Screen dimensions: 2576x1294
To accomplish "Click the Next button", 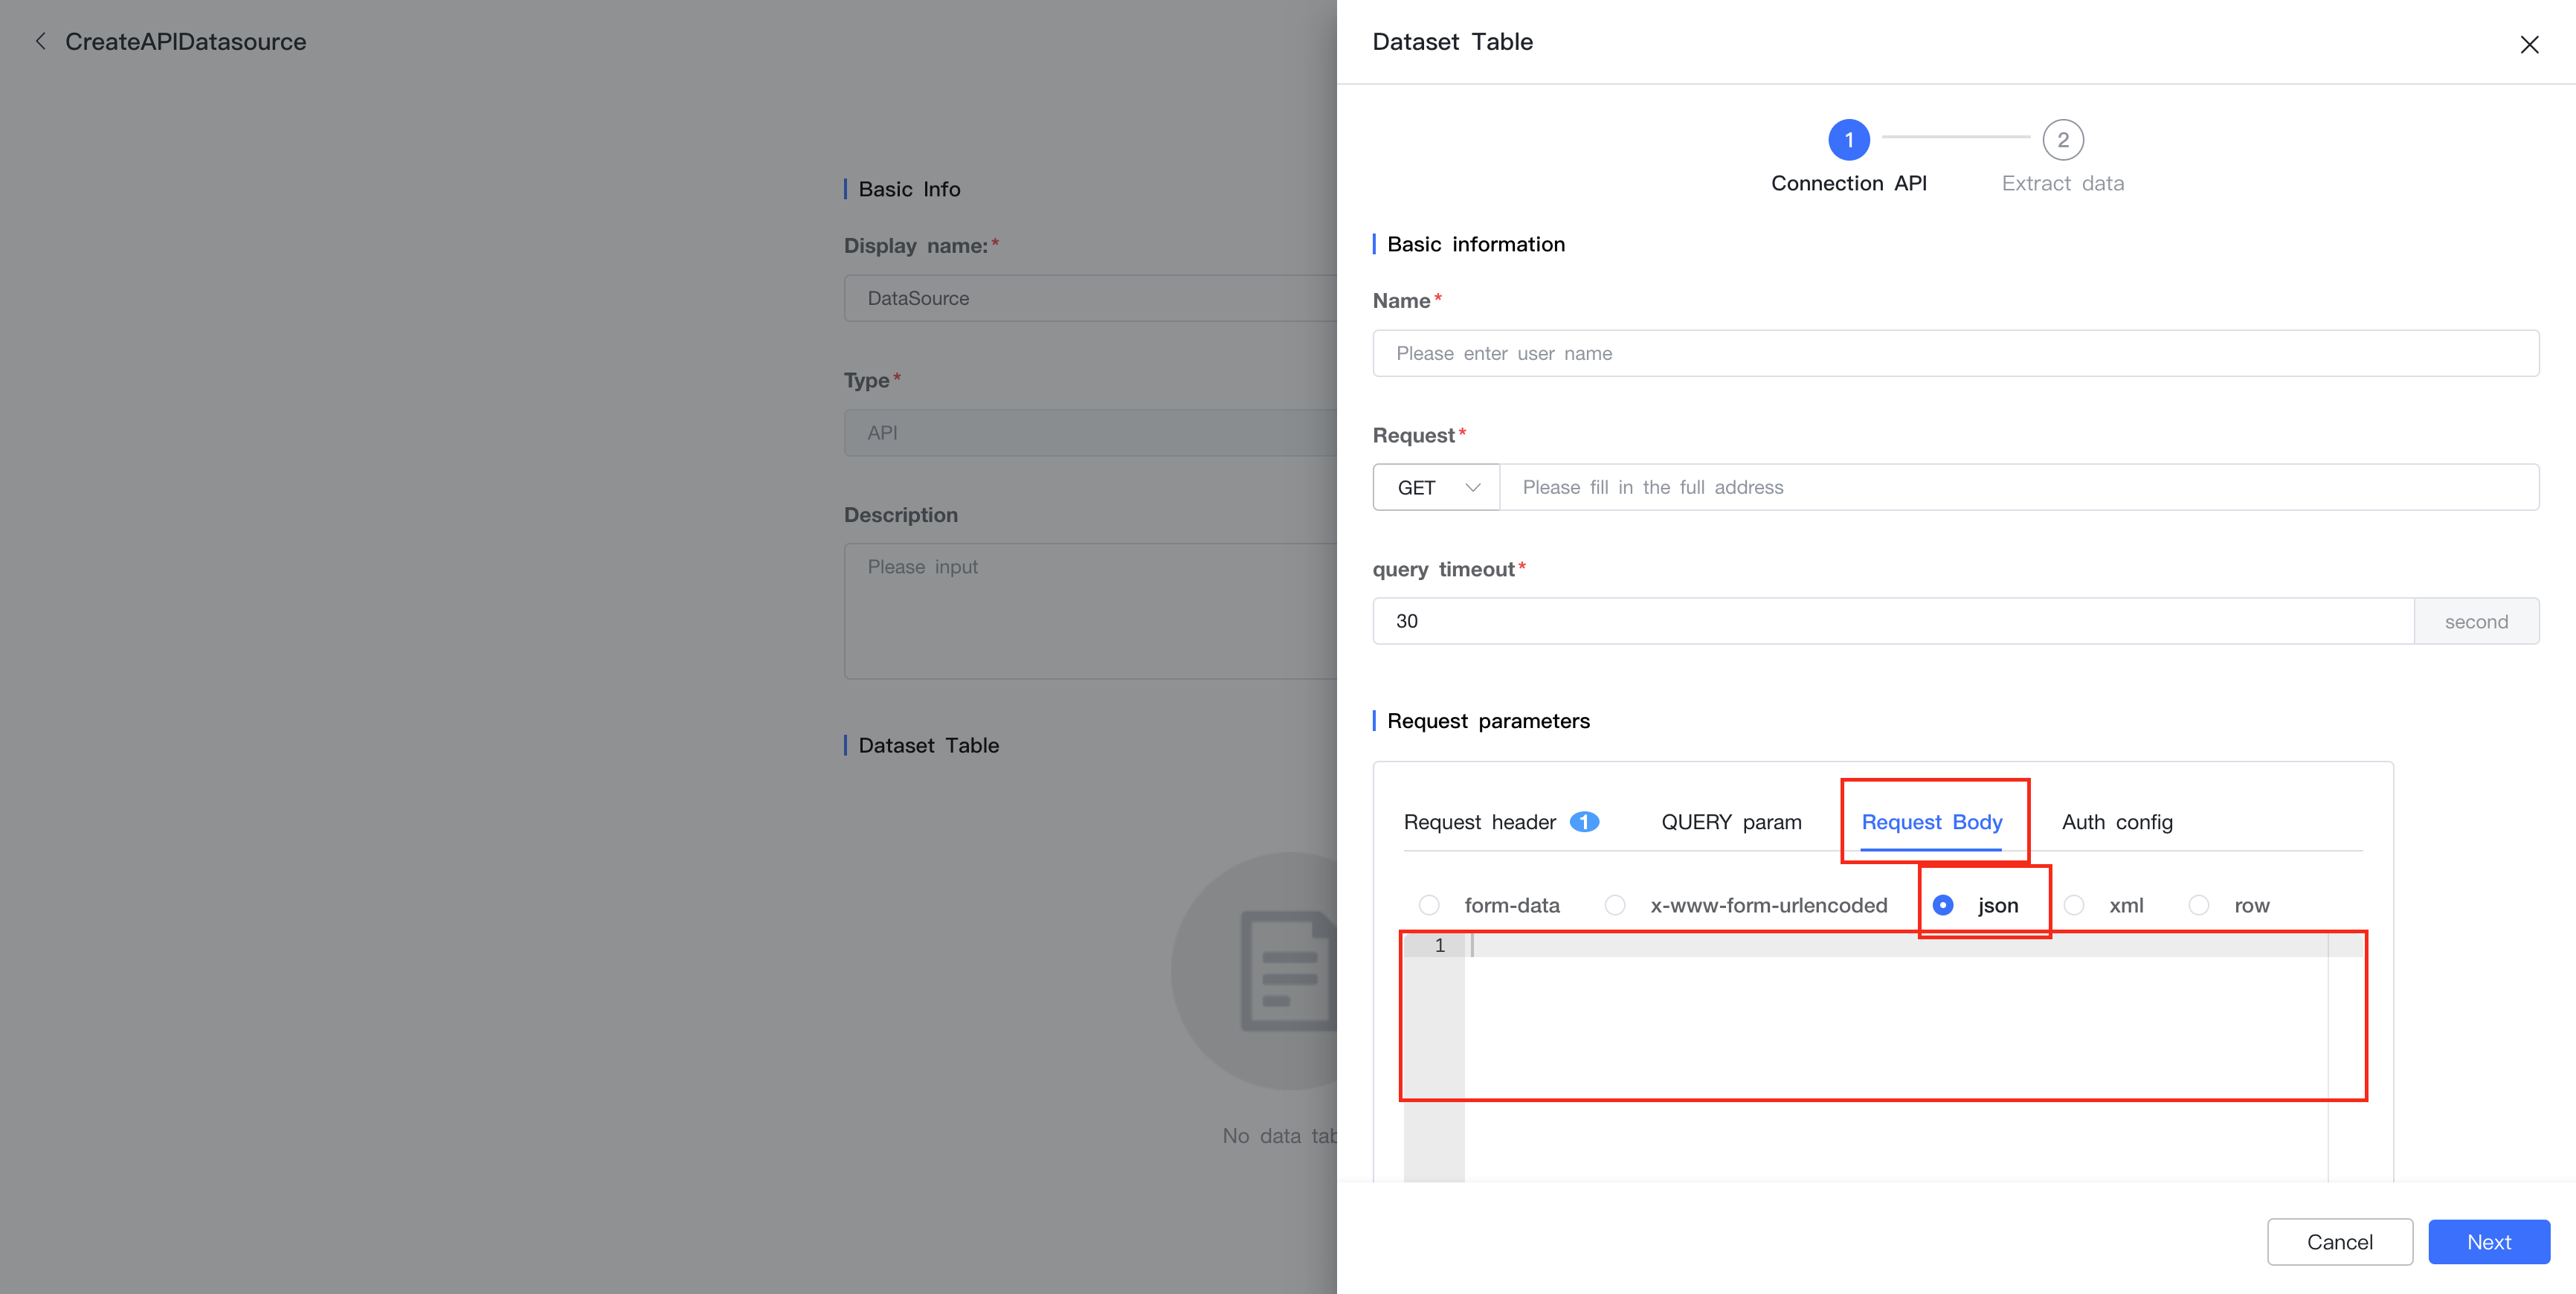I will click(x=2488, y=1242).
